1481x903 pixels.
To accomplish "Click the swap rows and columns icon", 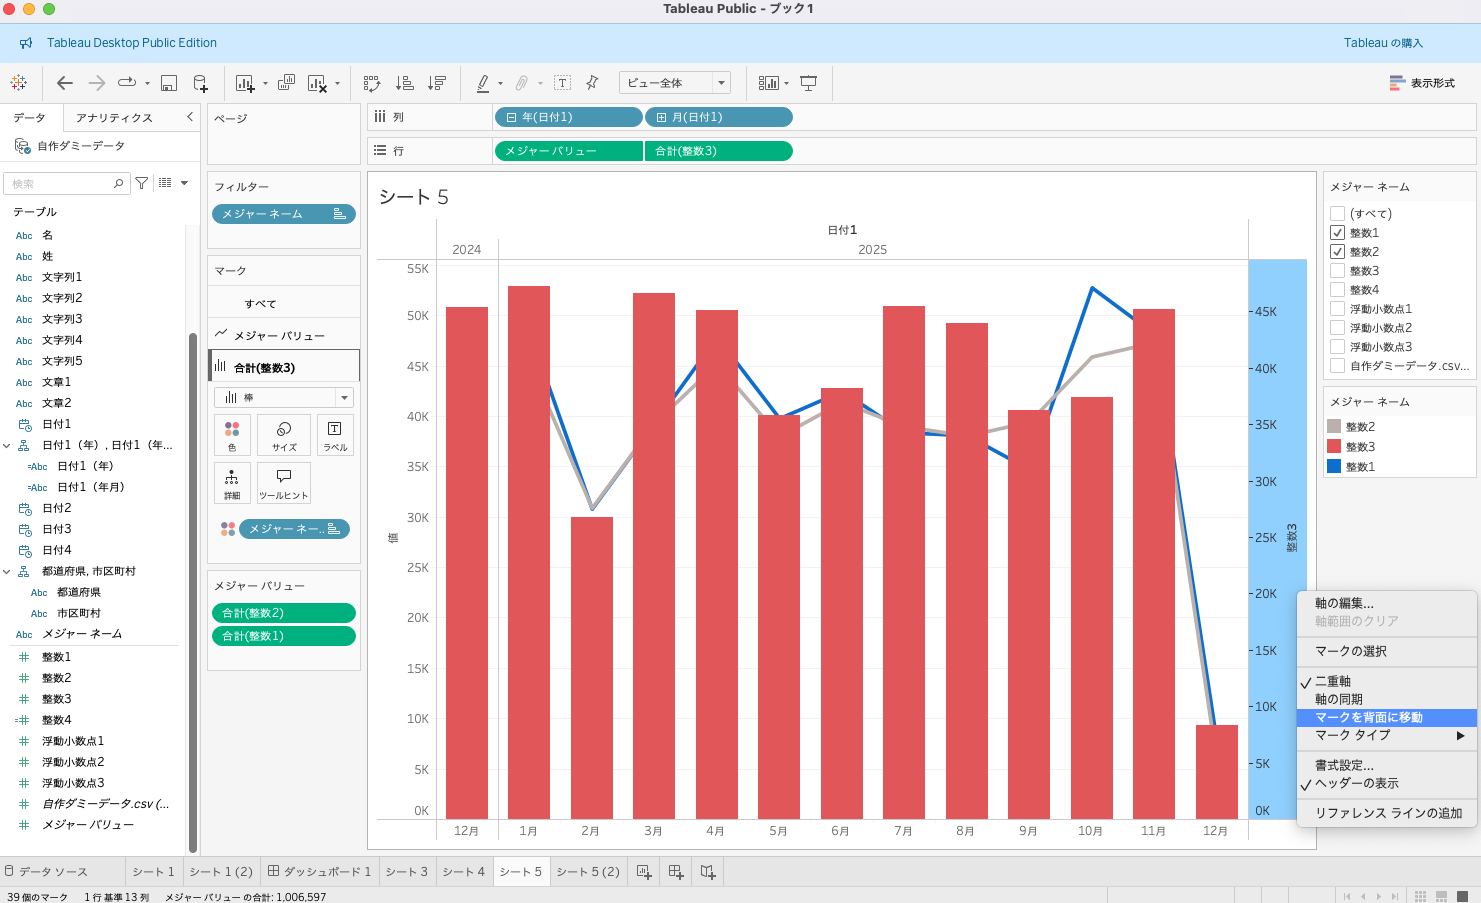I will (372, 83).
